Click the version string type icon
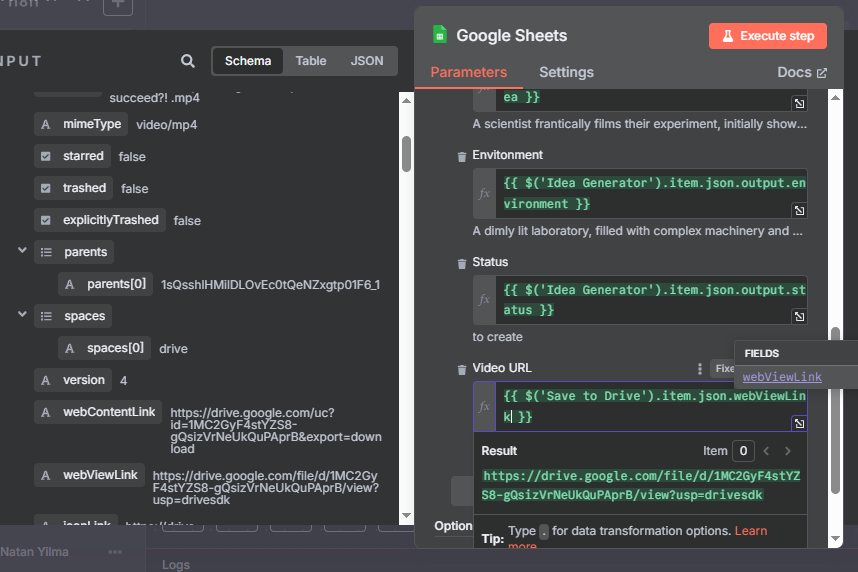Screen dimensions: 858x572 tap(46, 380)
